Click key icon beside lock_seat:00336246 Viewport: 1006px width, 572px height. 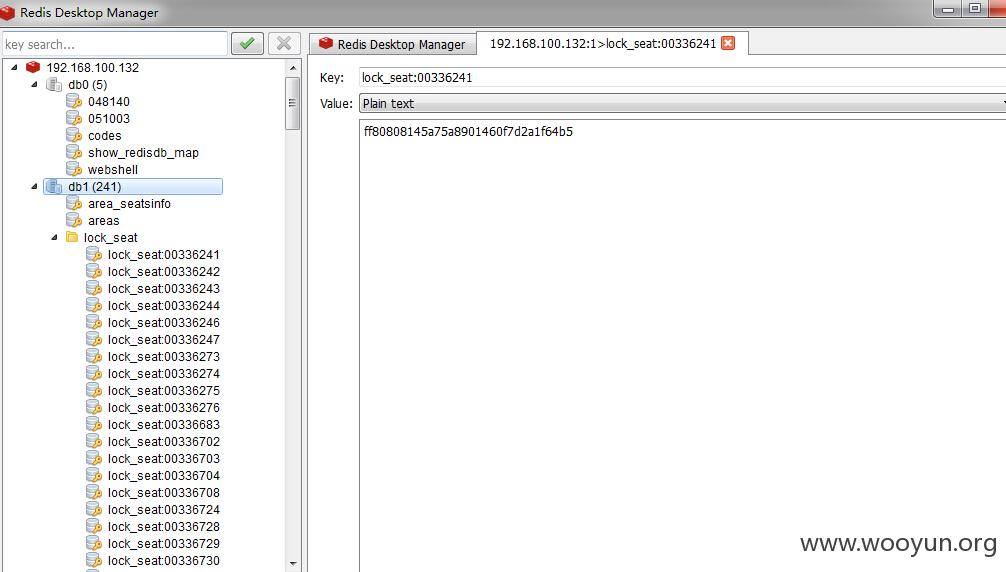[x=94, y=323]
